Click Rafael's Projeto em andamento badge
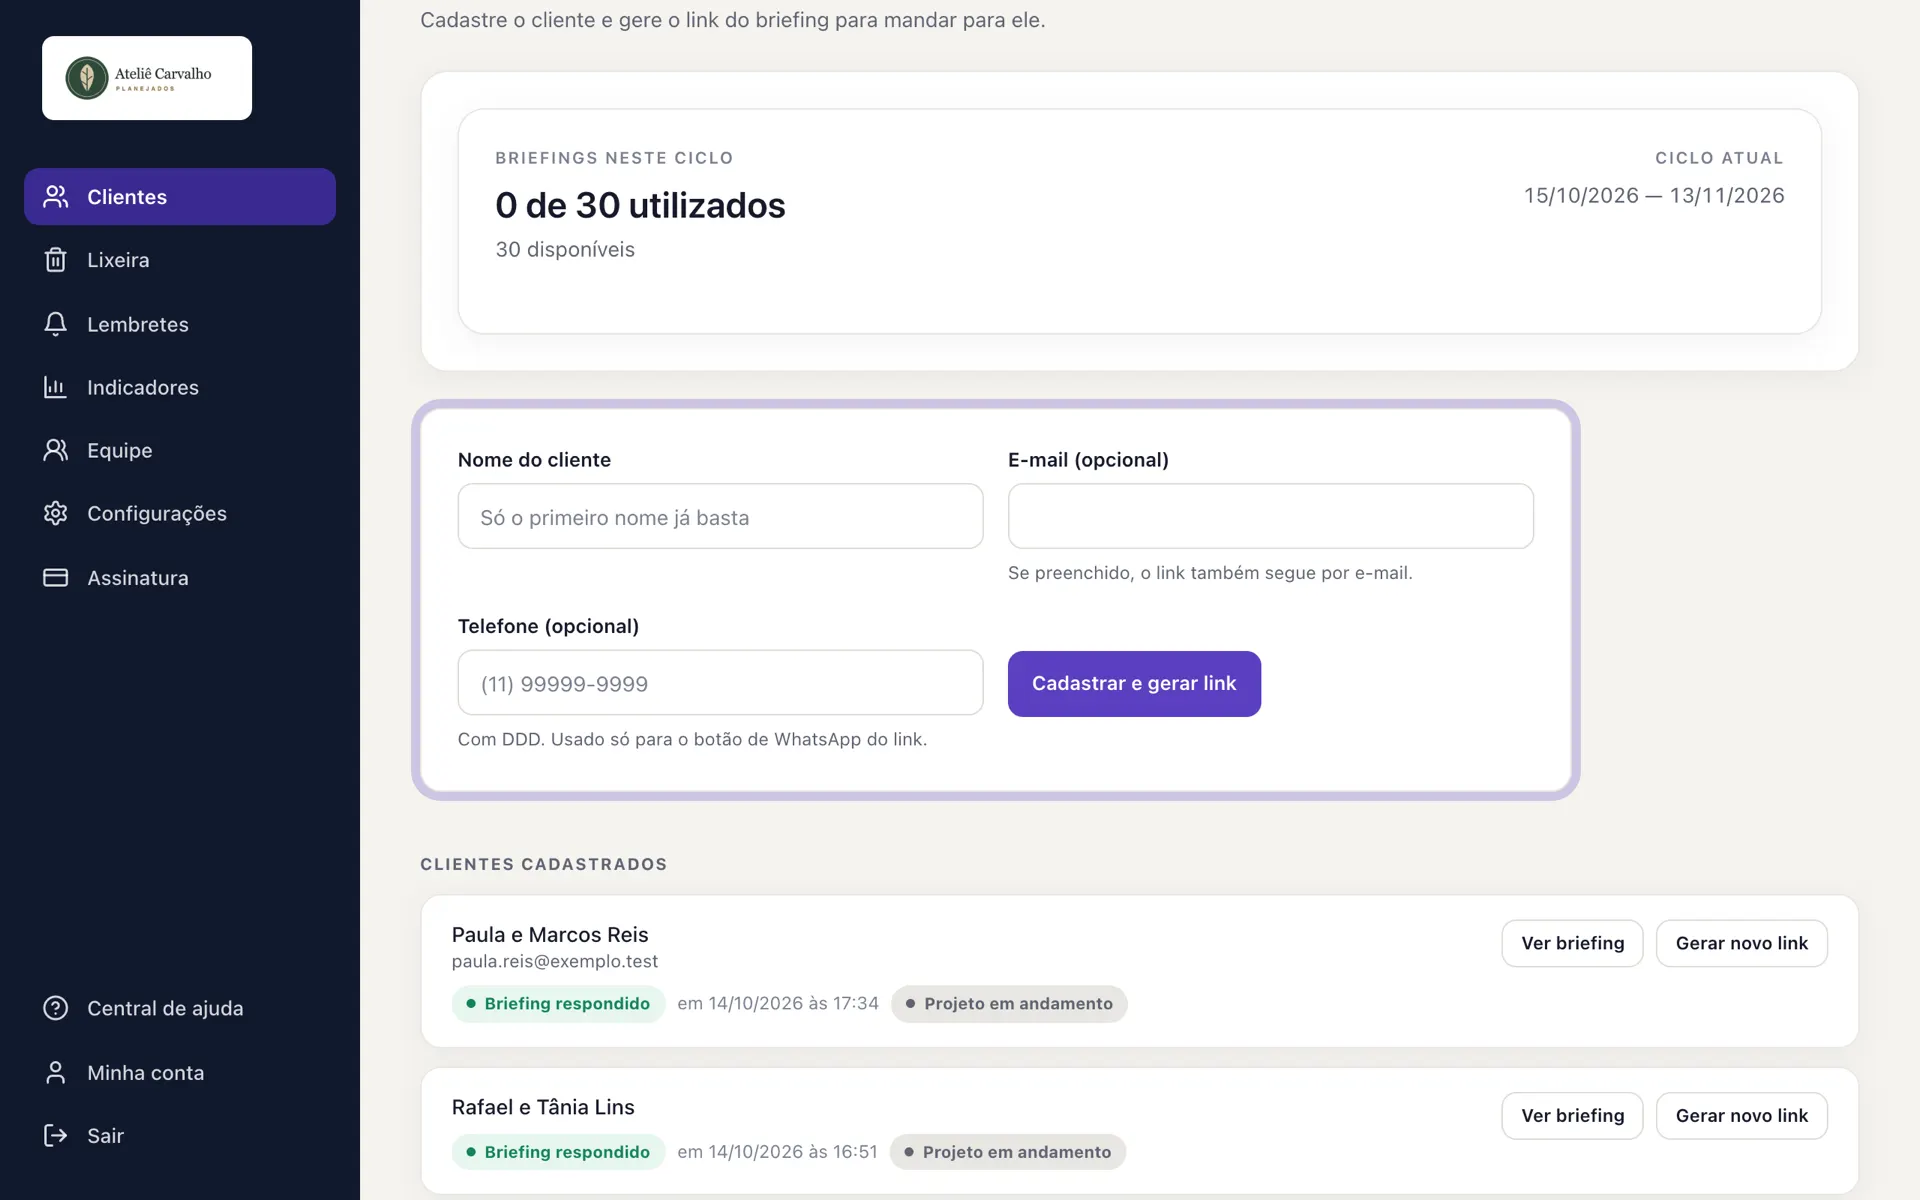Image resolution: width=1920 pixels, height=1200 pixels. pos(1008,1152)
